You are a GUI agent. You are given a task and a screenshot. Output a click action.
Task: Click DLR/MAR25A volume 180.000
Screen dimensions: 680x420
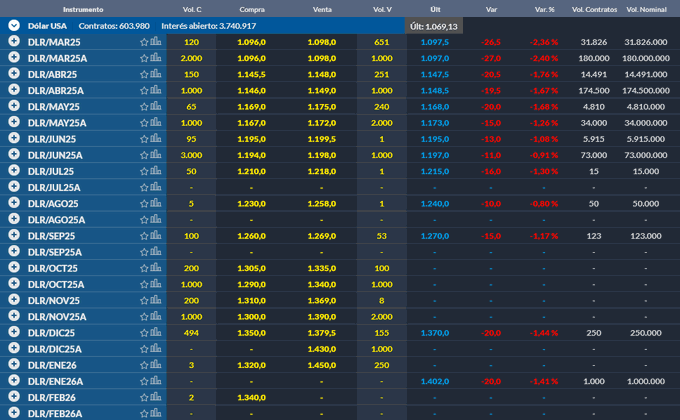click(x=594, y=58)
